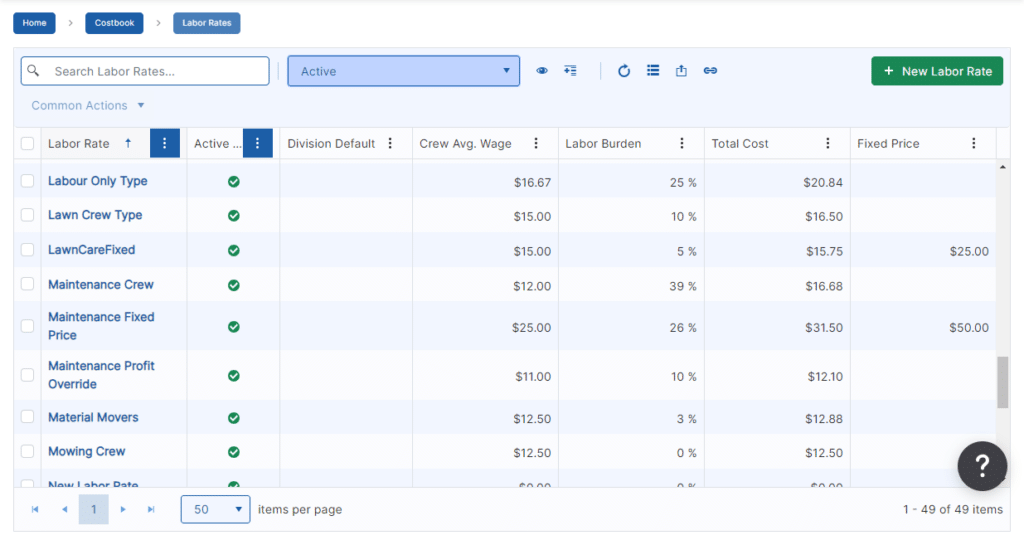Viewport: 1024px width, 545px height.
Task: Tick the Material Movers row checkbox
Action: pyautogui.click(x=28, y=418)
